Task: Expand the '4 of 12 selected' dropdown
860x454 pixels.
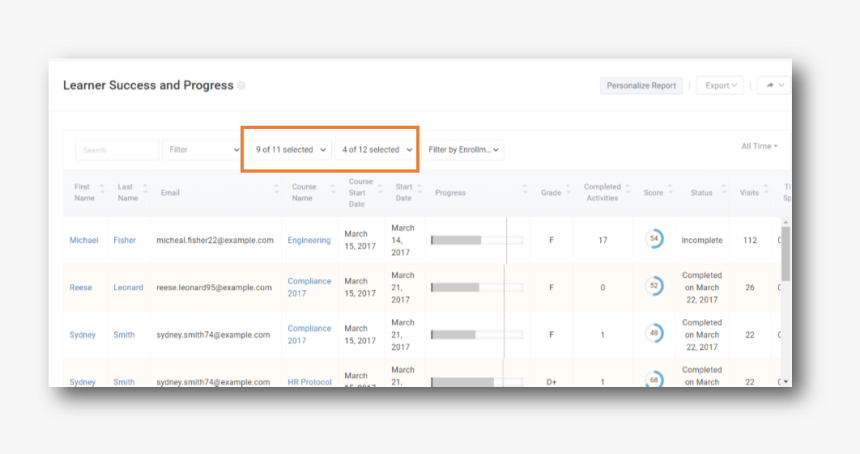Action: coord(377,150)
